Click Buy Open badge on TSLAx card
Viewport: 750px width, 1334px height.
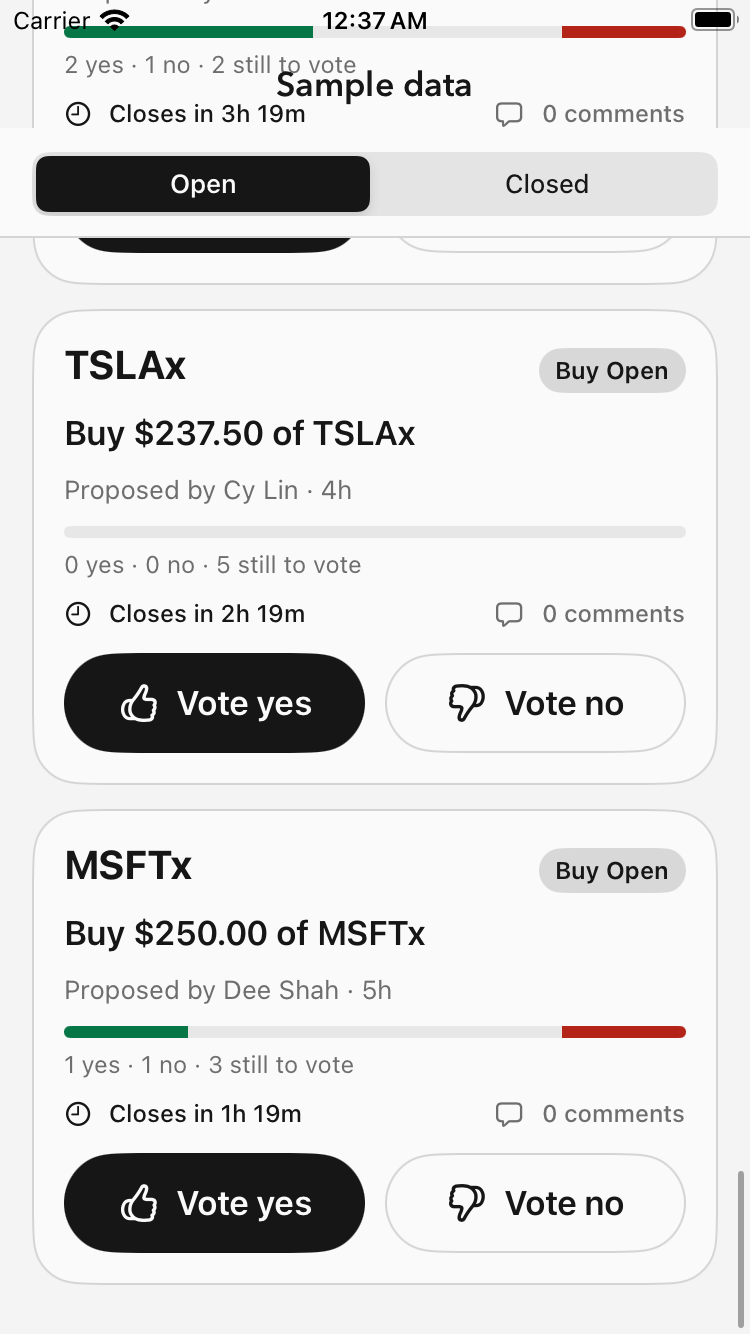[x=612, y=371]
